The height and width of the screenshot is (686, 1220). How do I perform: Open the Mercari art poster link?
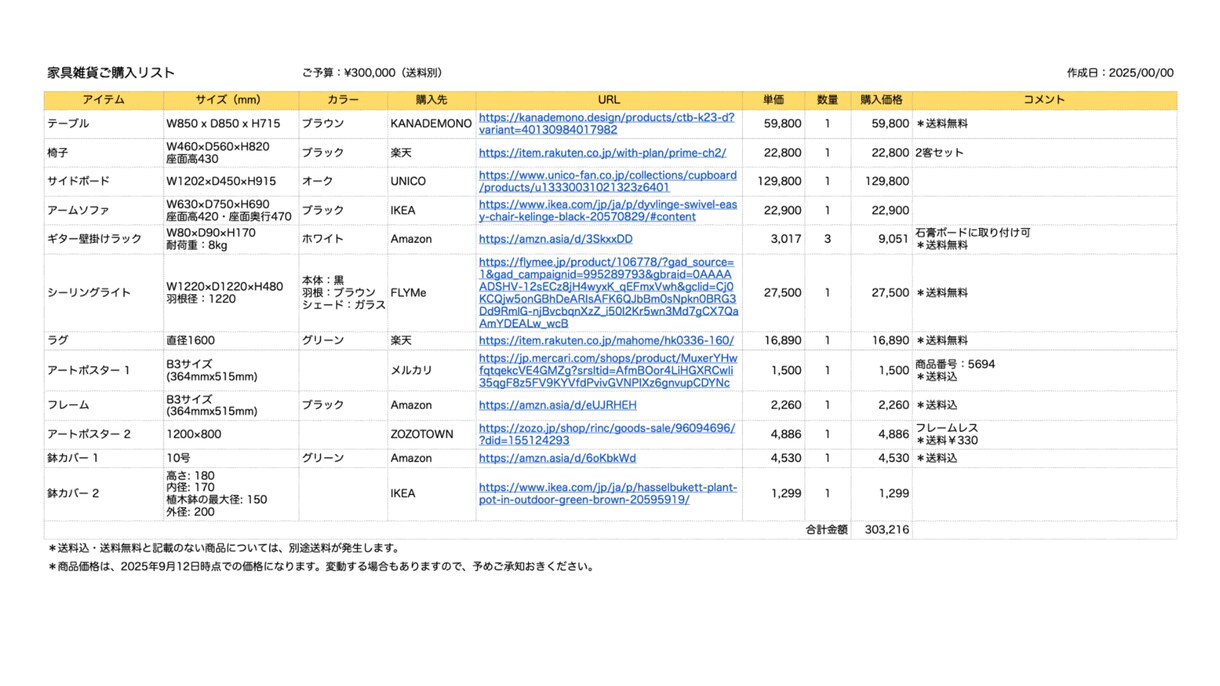[608, 370]
